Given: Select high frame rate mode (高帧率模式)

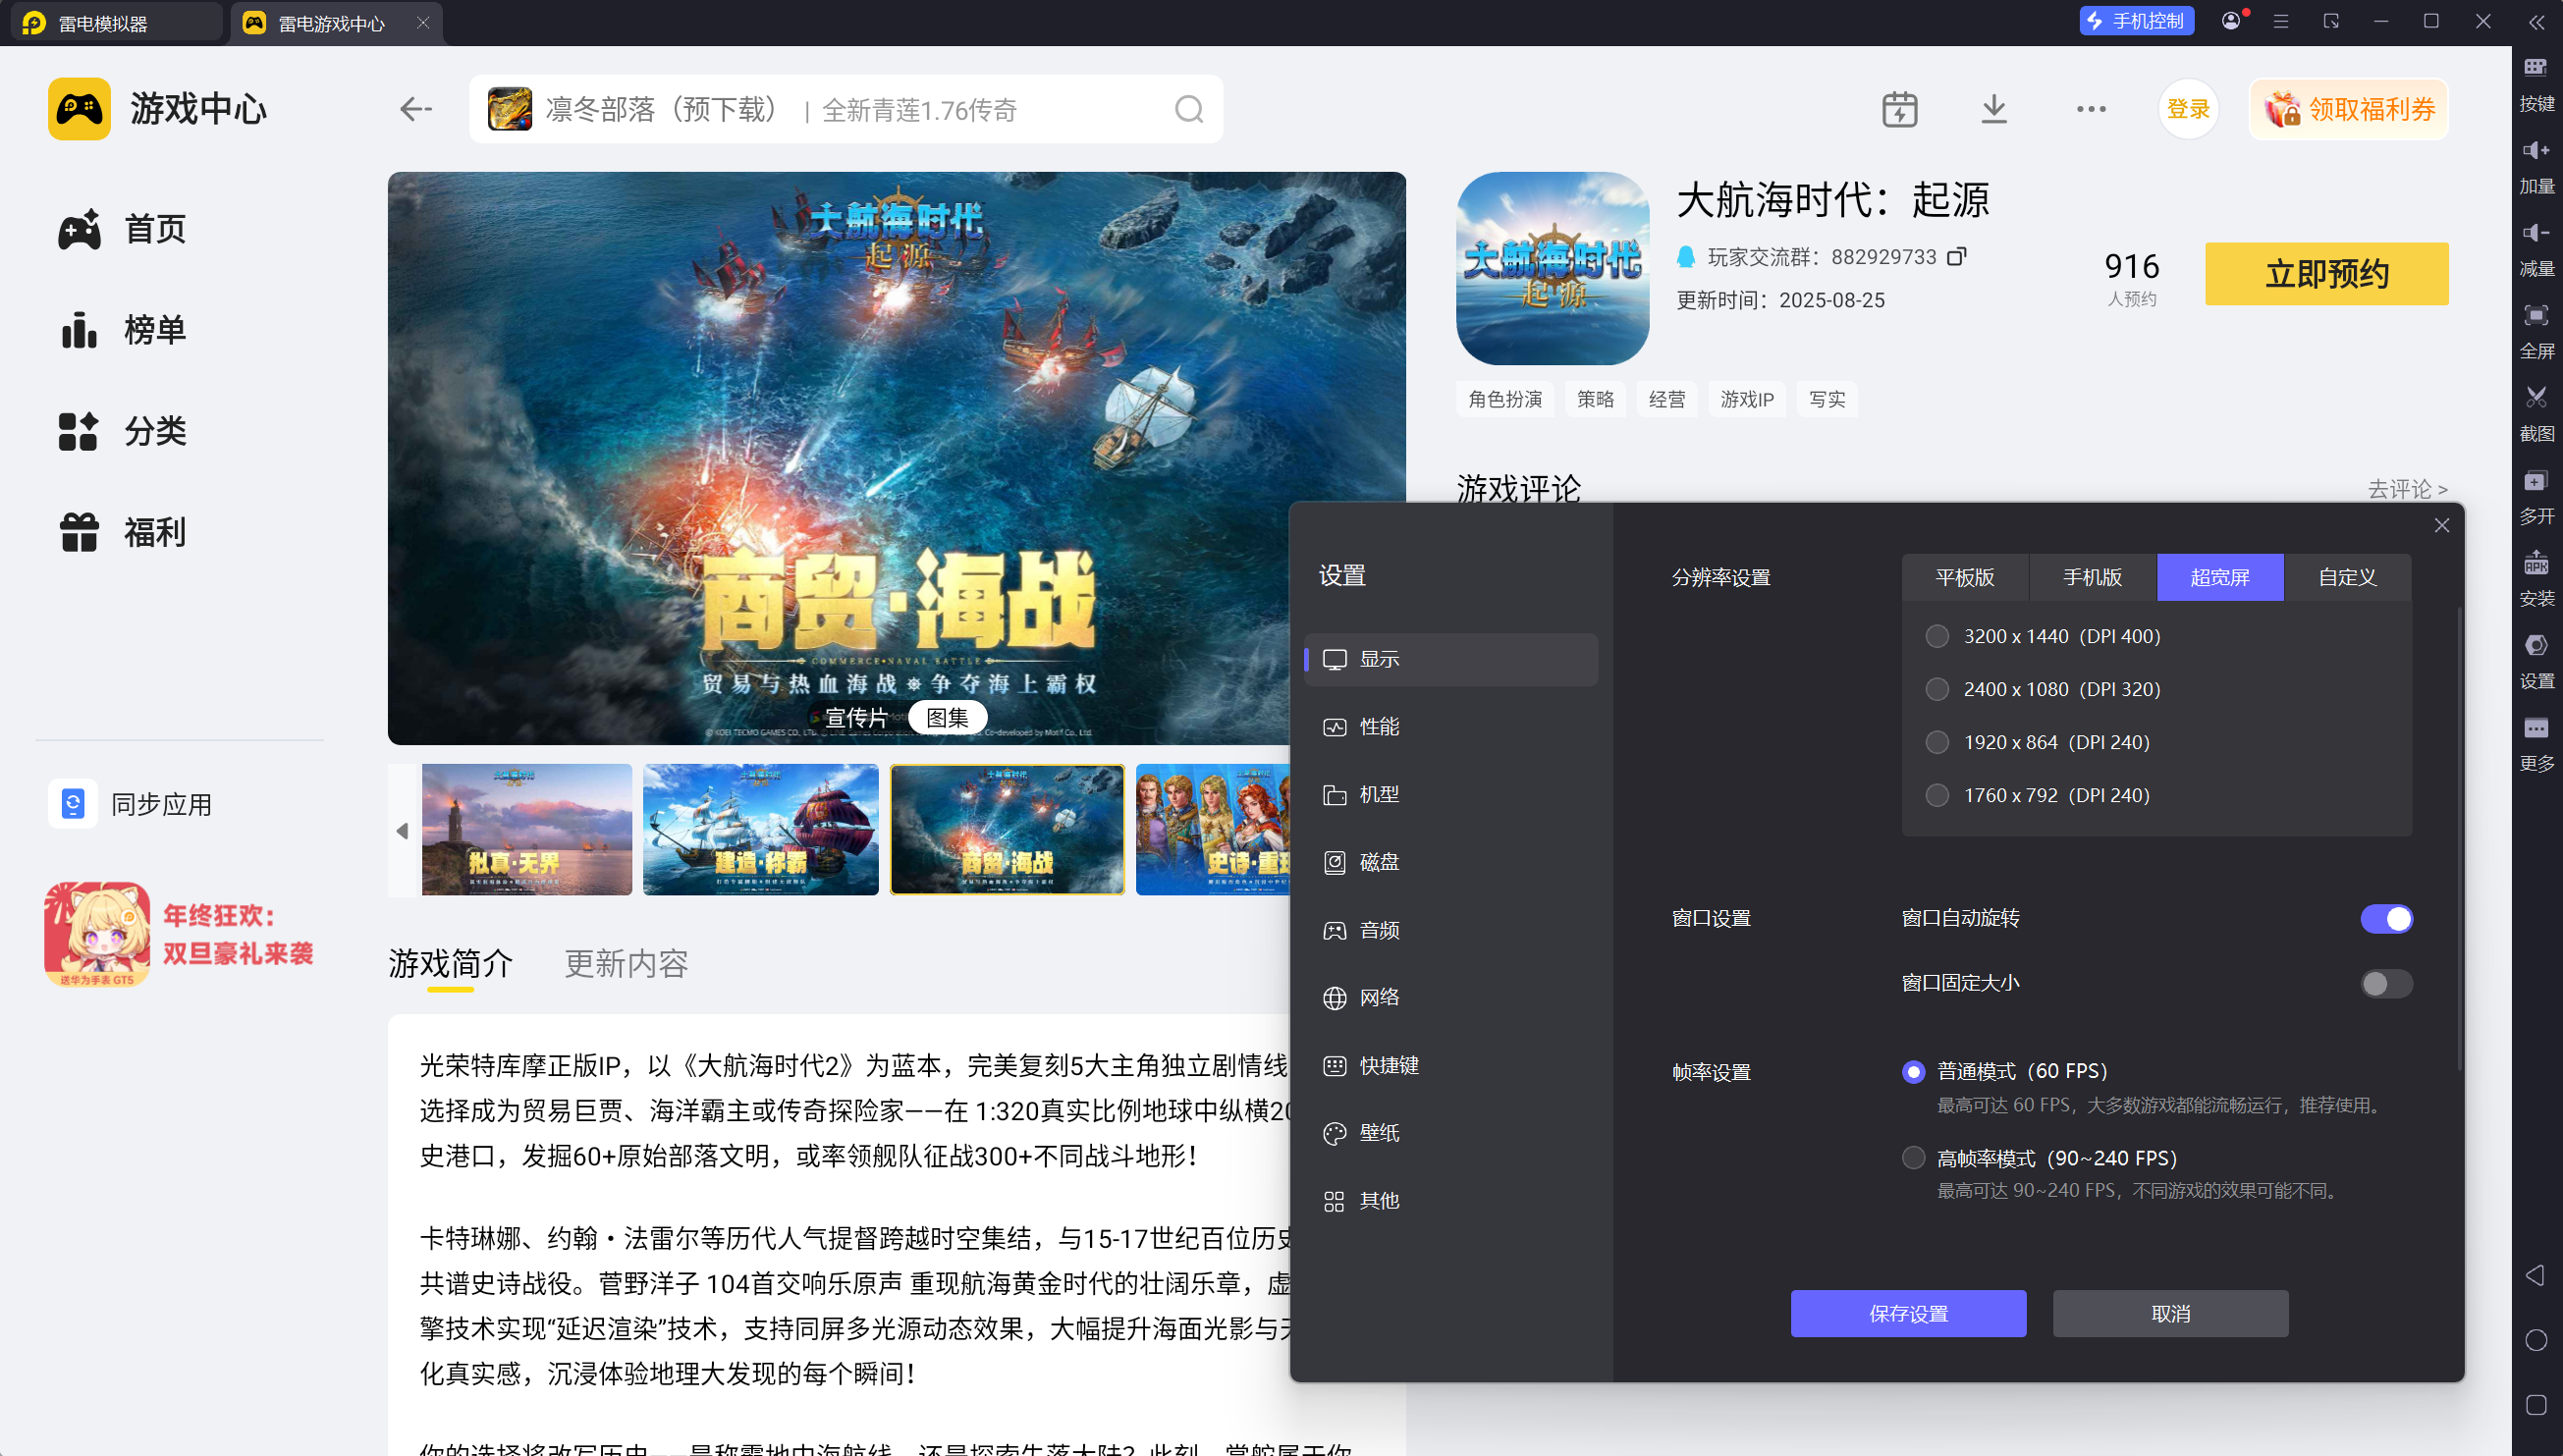Looking at the screenshot, I should pyautogui.click(x=1913, y=1158).
